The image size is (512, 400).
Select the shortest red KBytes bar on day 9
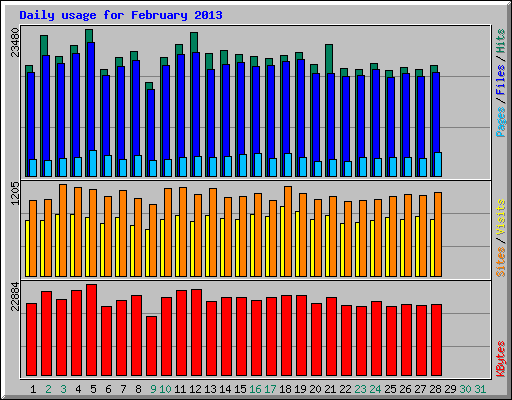[x=151, y=346]
